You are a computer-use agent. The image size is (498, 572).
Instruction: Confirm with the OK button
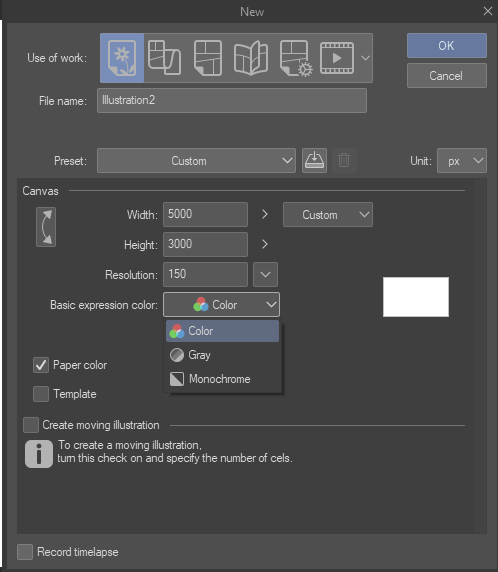click(447, 46)
